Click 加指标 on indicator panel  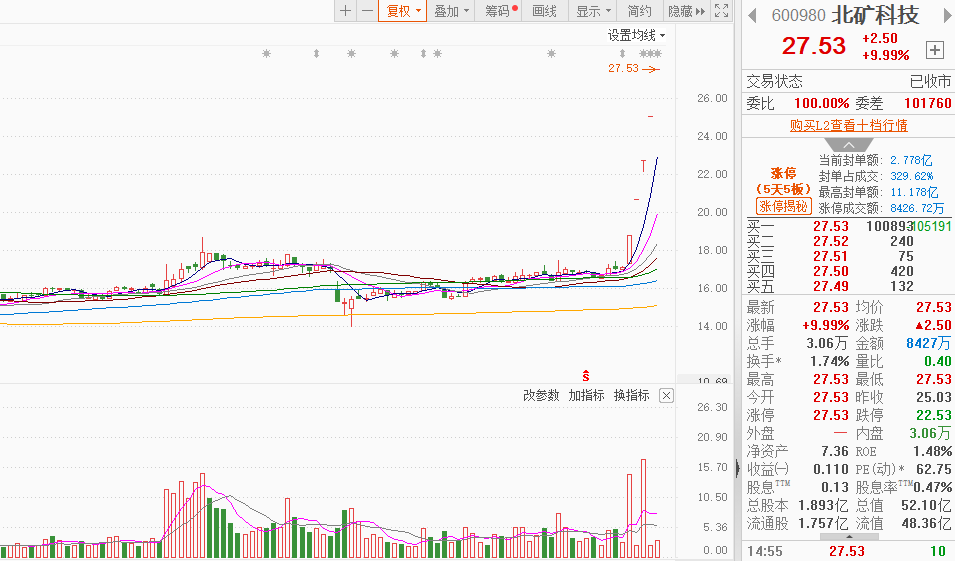[x=586, y=395]
